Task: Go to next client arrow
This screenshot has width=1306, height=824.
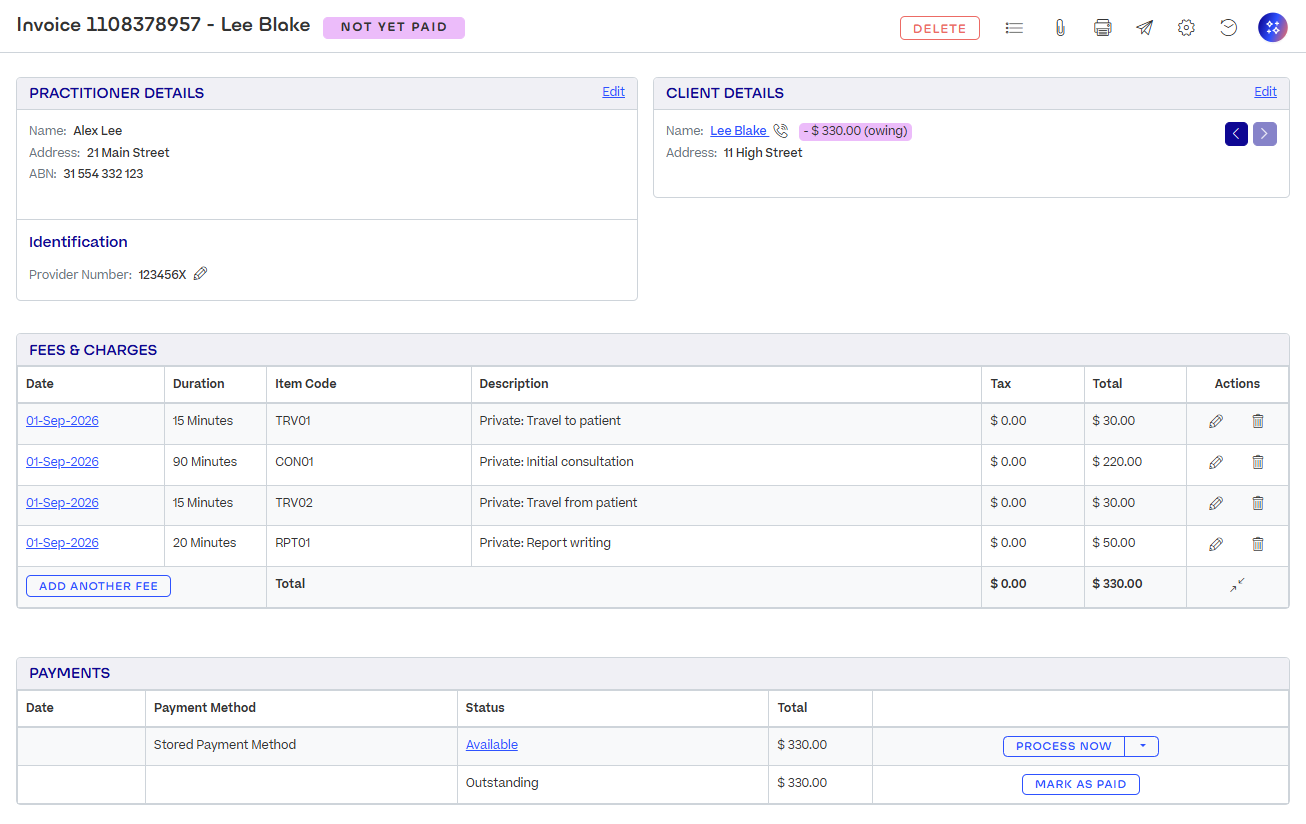Action: (1265, 133)
